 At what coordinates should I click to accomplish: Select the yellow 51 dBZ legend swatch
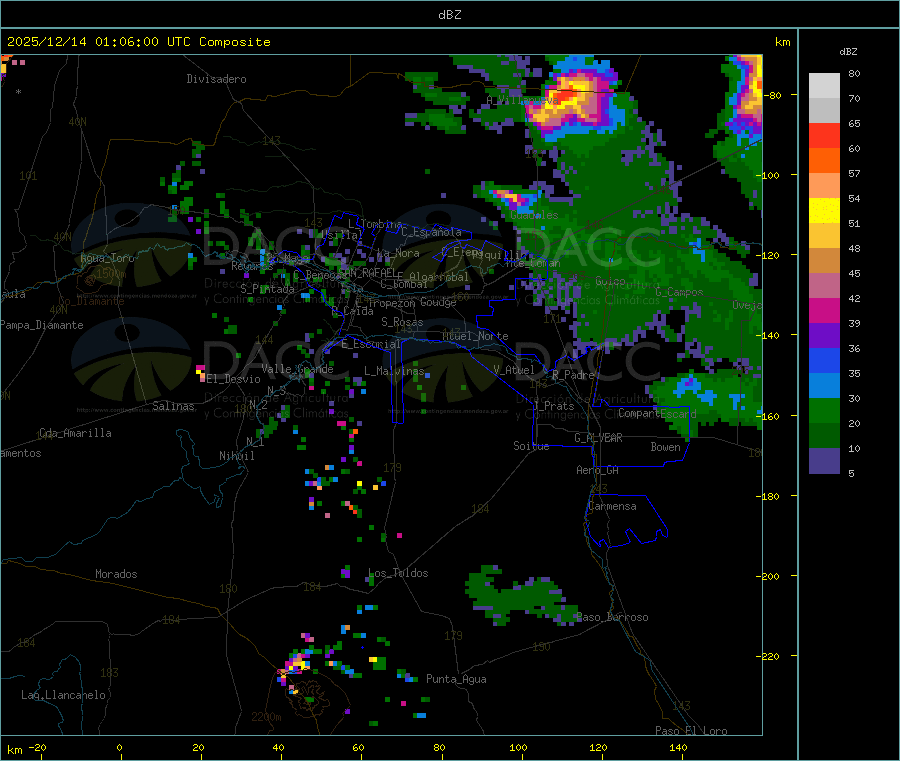point(824,211)
